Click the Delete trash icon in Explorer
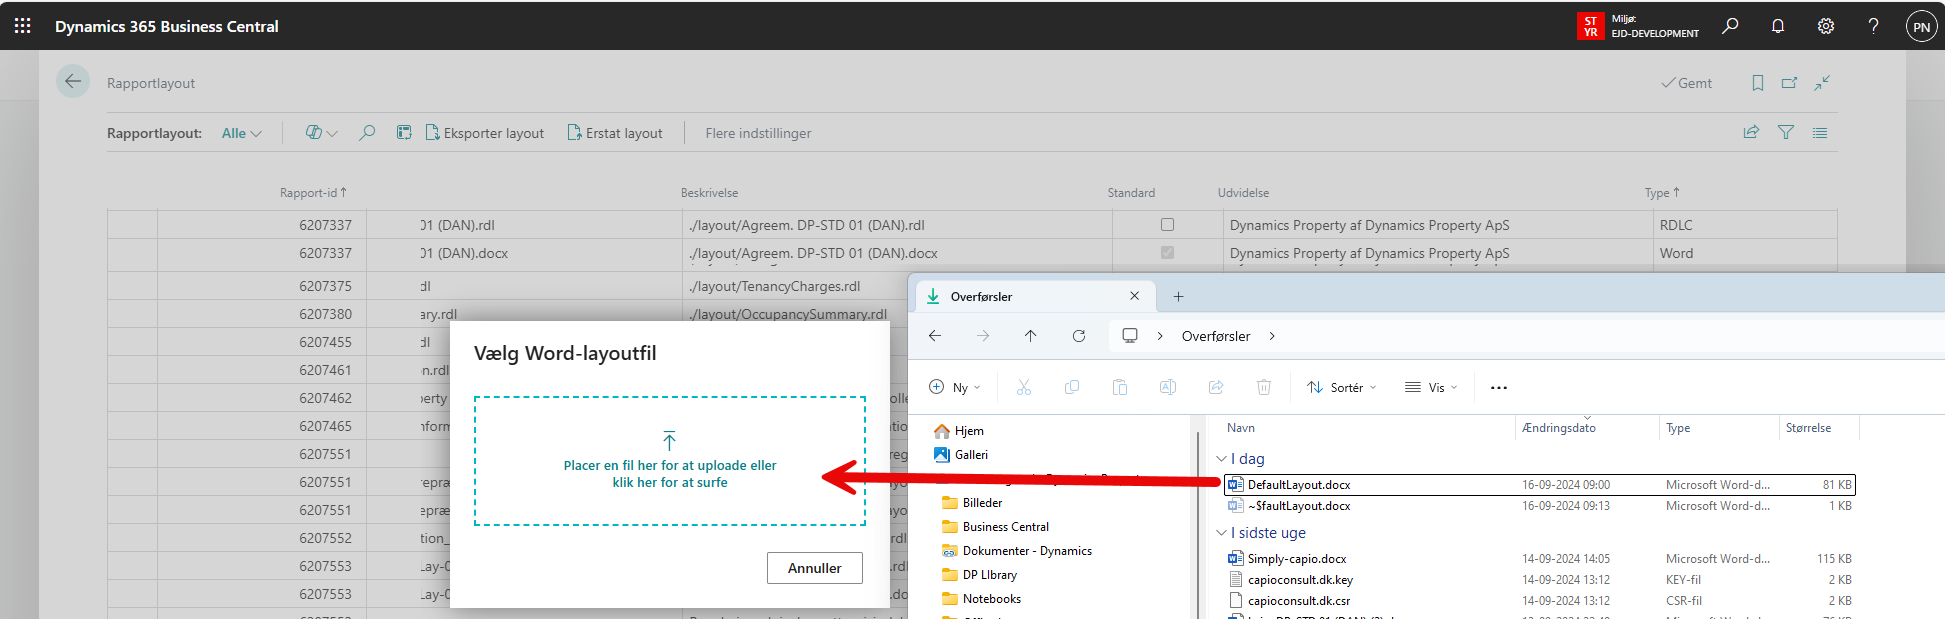This screenshot has height=619, width=1945. pos(1263,387)
